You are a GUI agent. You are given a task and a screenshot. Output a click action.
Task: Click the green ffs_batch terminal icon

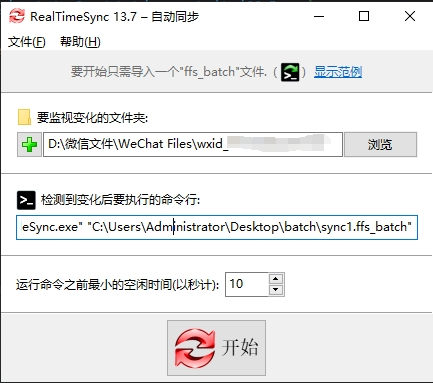[290, 72]
